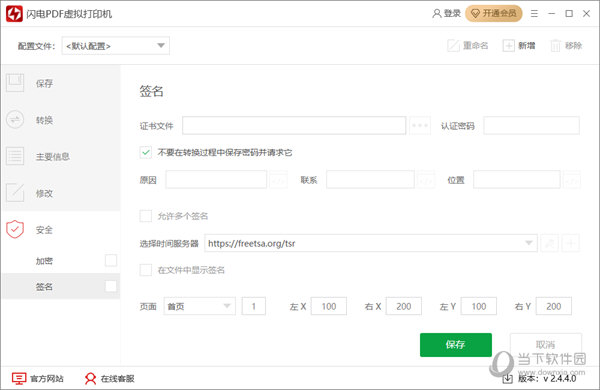Enable the 允许多个签名 checkbox
The width and height of the screenshot is (600, 390).
(145, 216)
